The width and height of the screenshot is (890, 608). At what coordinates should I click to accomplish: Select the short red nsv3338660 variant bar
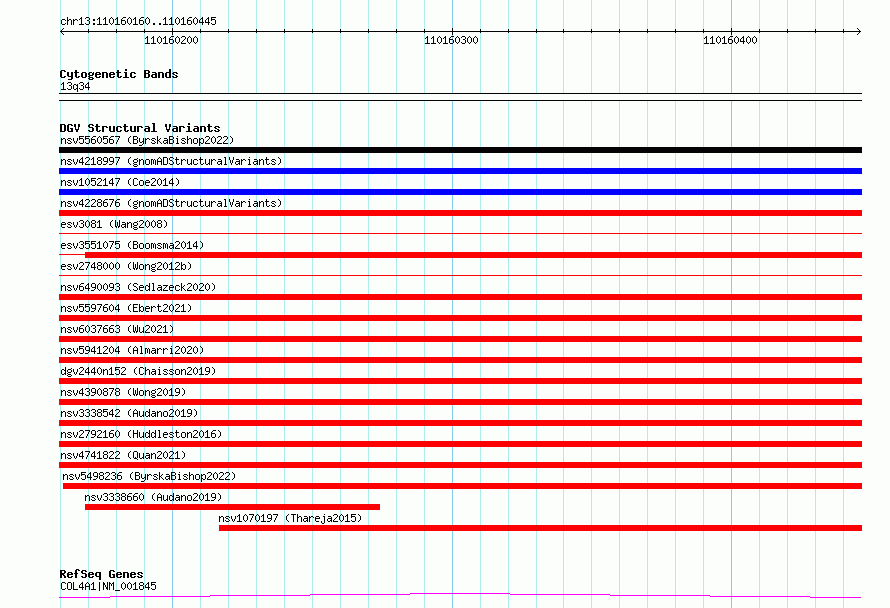tap(232, 507)
